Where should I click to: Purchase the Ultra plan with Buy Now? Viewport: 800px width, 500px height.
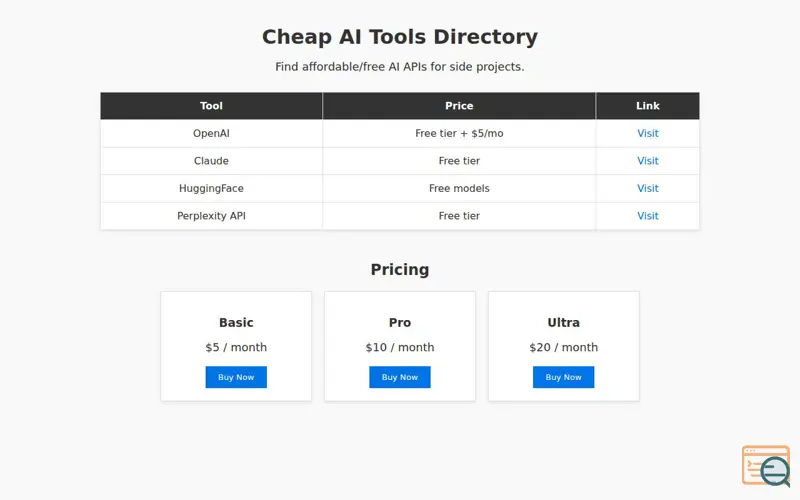pos(563,377)
